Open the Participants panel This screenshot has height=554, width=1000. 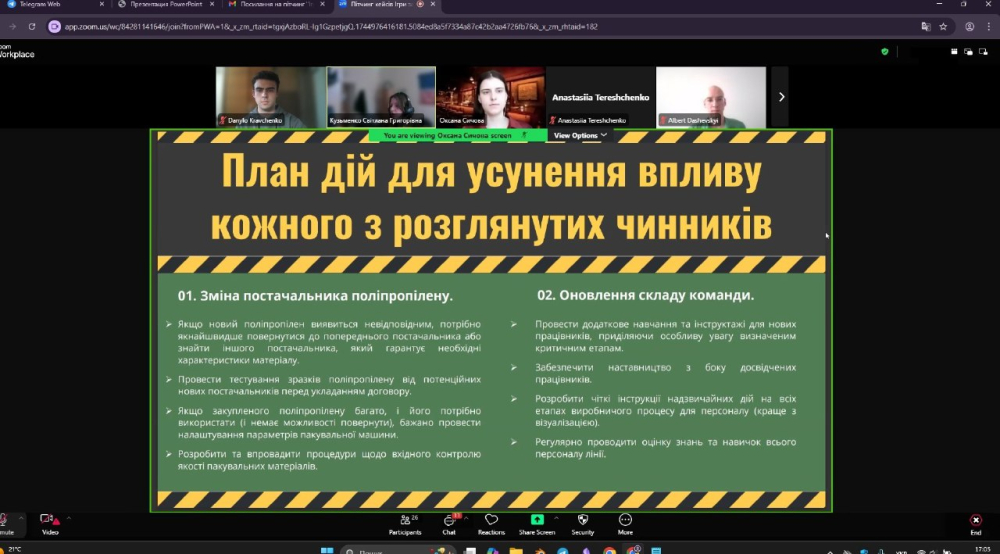(x=404, y=522)
